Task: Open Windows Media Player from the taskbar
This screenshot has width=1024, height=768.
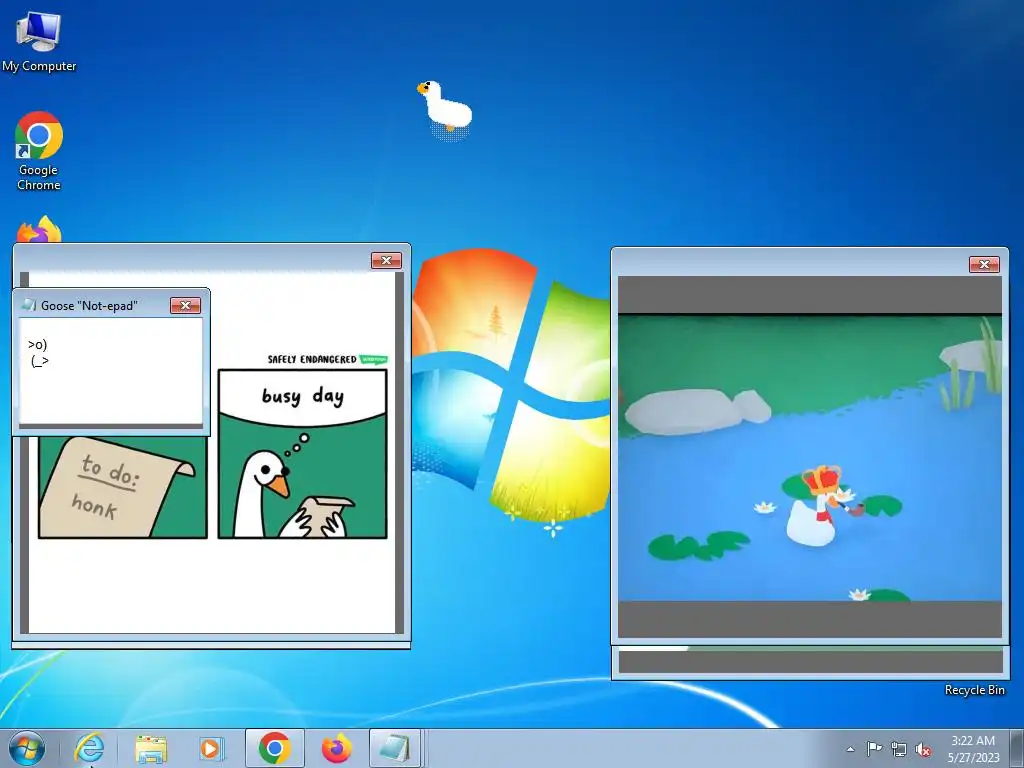Action: pyautogui.click(x=212, y=748)
